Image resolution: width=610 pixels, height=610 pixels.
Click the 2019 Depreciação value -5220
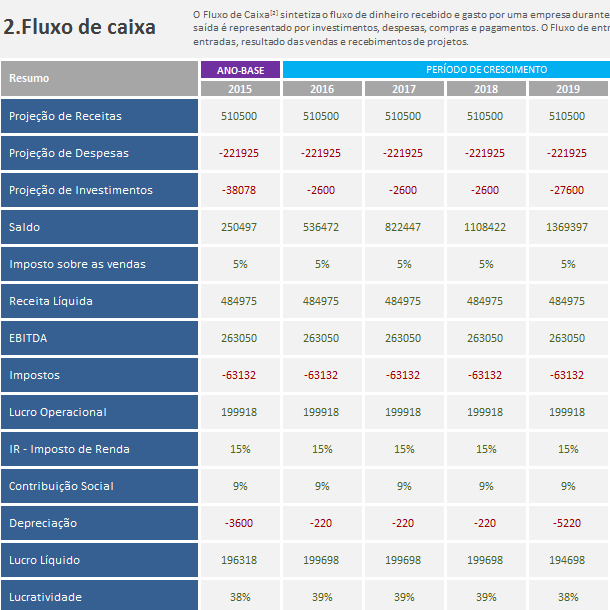tap(568, 523)
